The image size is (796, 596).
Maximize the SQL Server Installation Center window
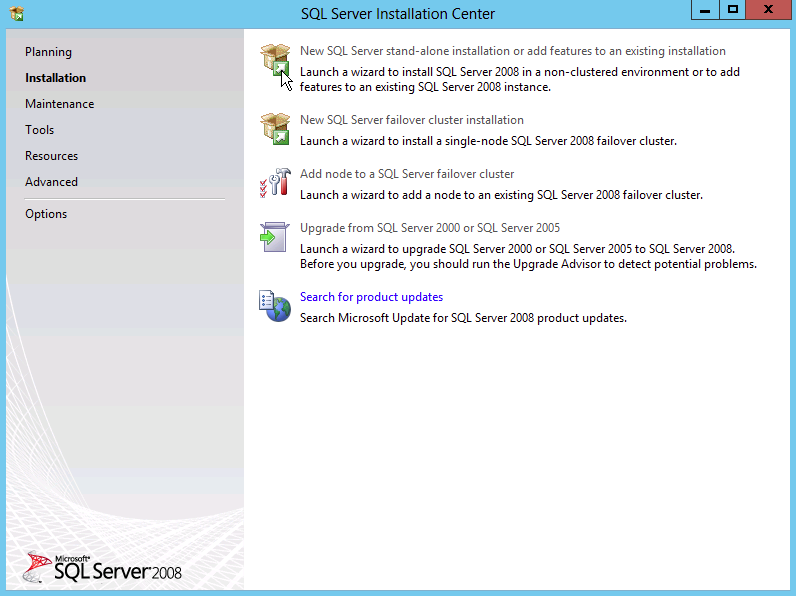coord(732,10)
